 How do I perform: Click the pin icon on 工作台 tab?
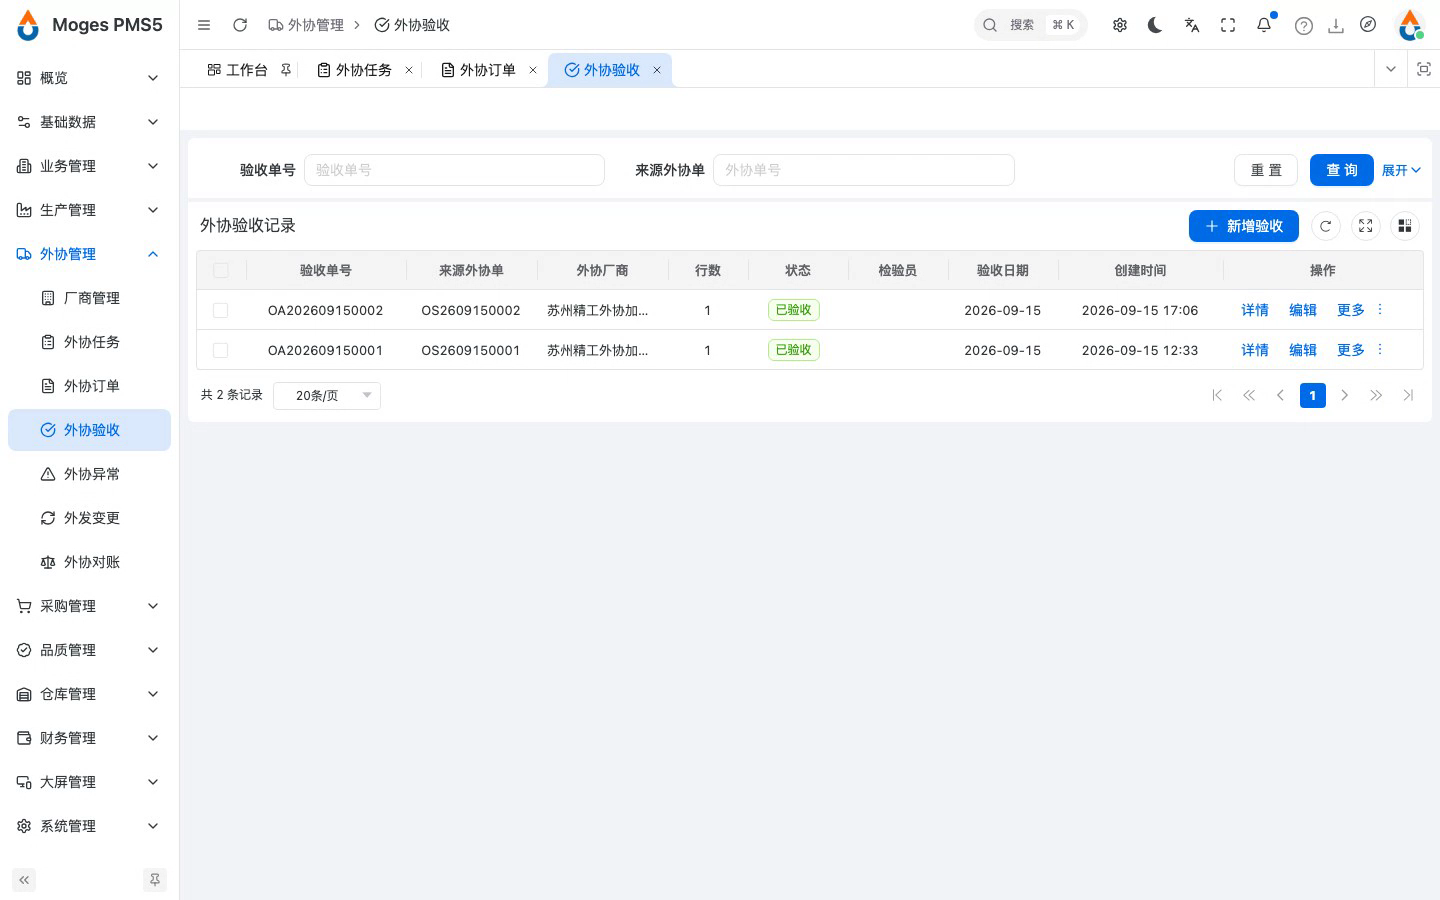tap(286, 70)
